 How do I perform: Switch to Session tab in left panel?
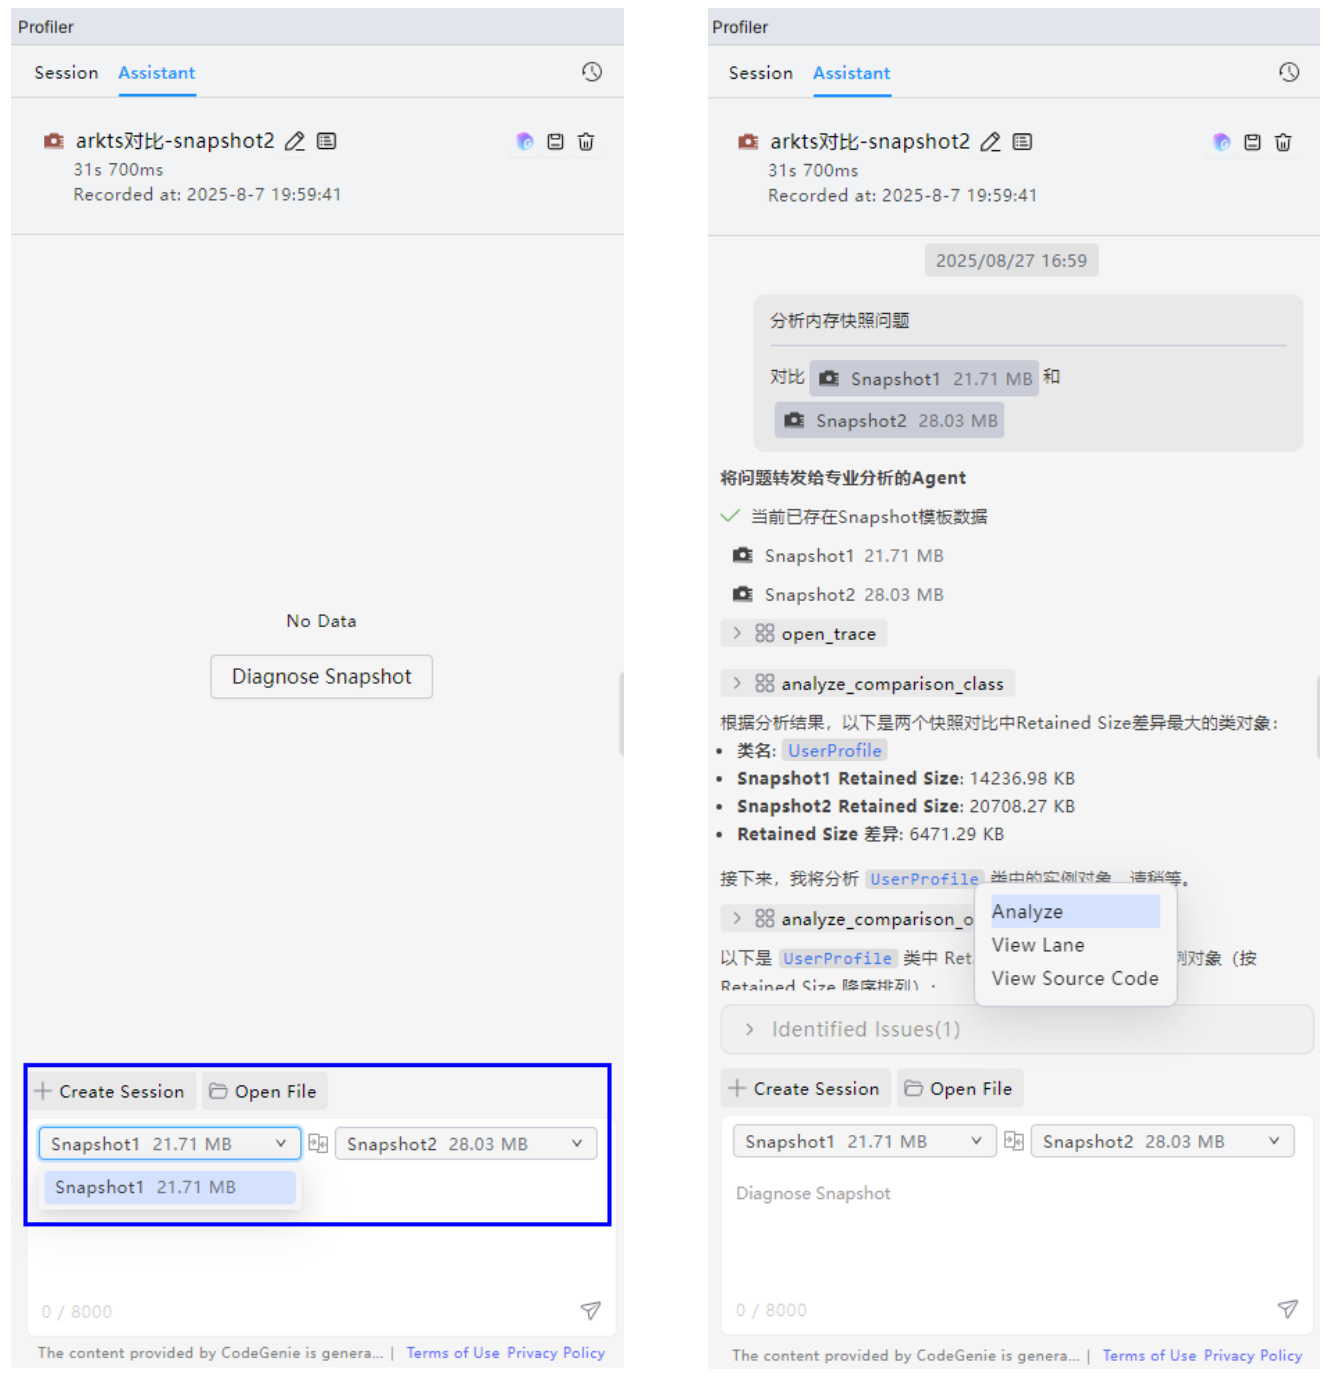coord(66,73)
